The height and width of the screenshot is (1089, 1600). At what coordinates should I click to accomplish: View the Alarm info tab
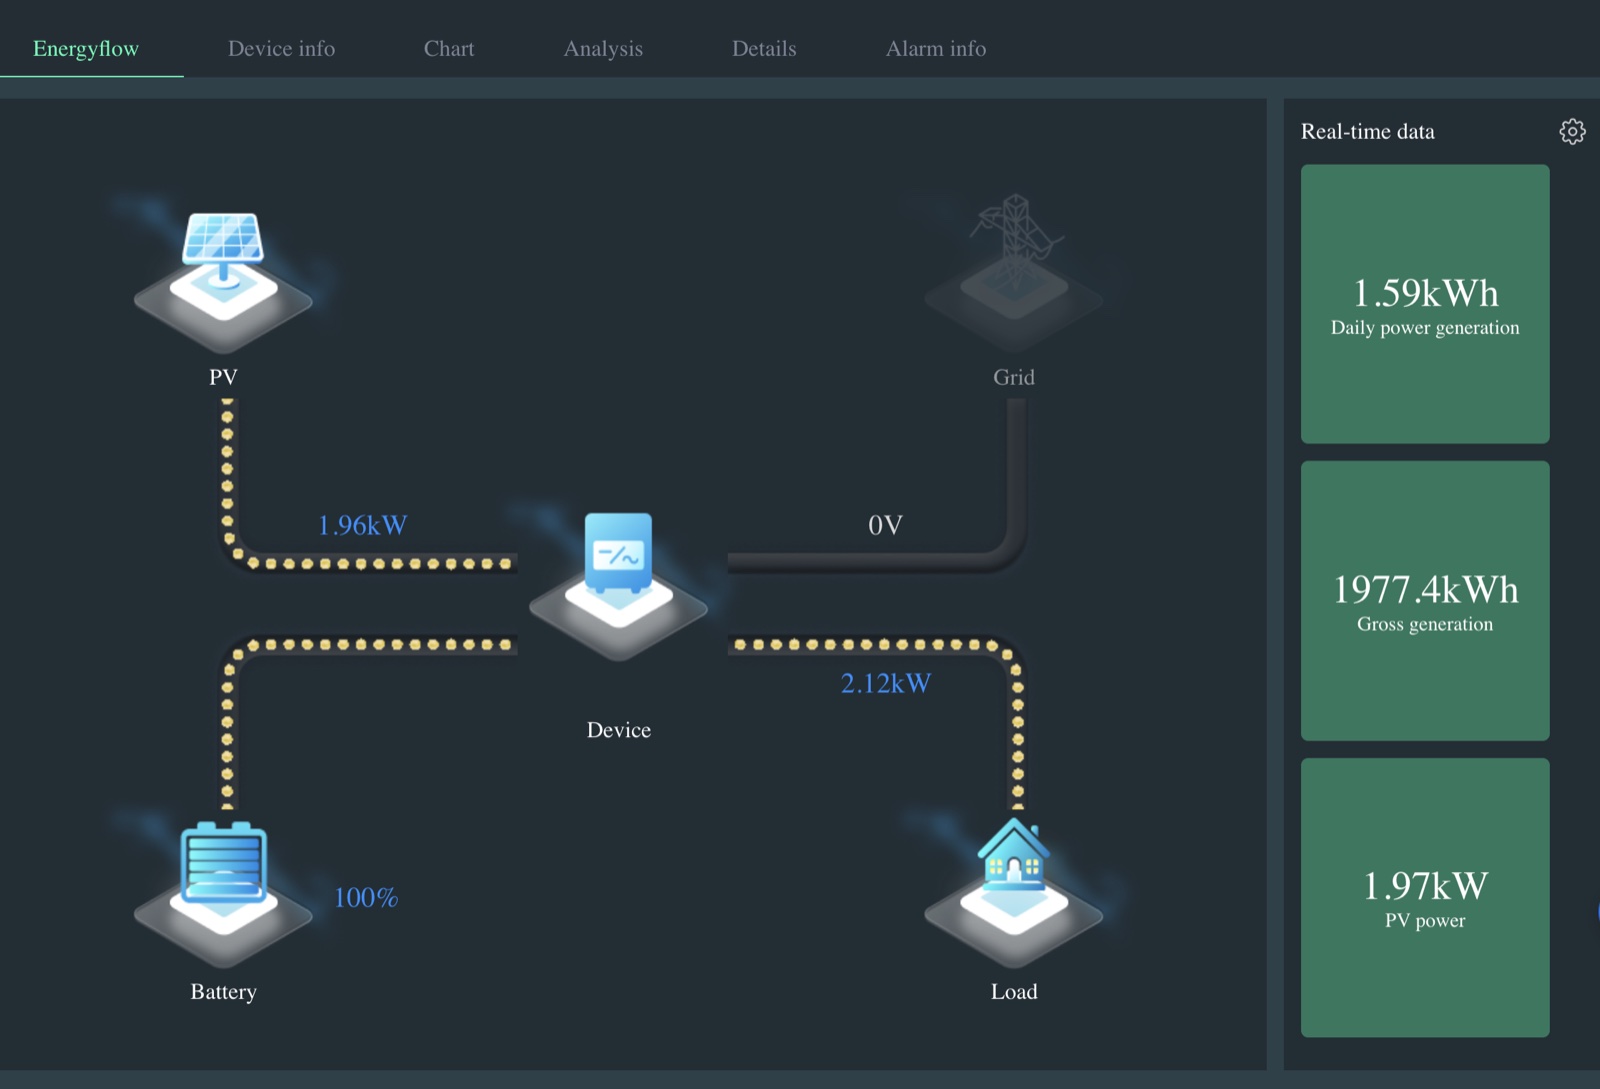click(x=936, y=48)
